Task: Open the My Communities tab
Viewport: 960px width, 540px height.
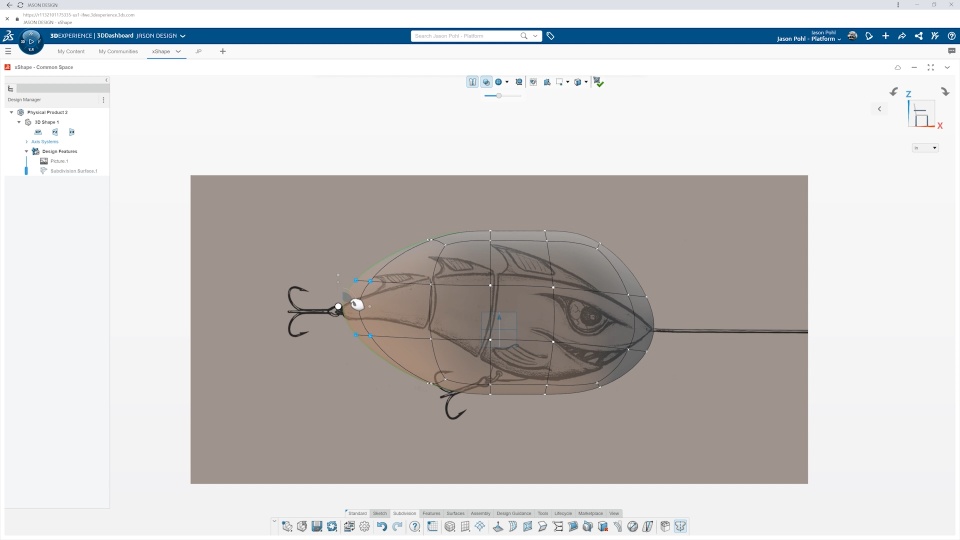Action: pos(118,51)
